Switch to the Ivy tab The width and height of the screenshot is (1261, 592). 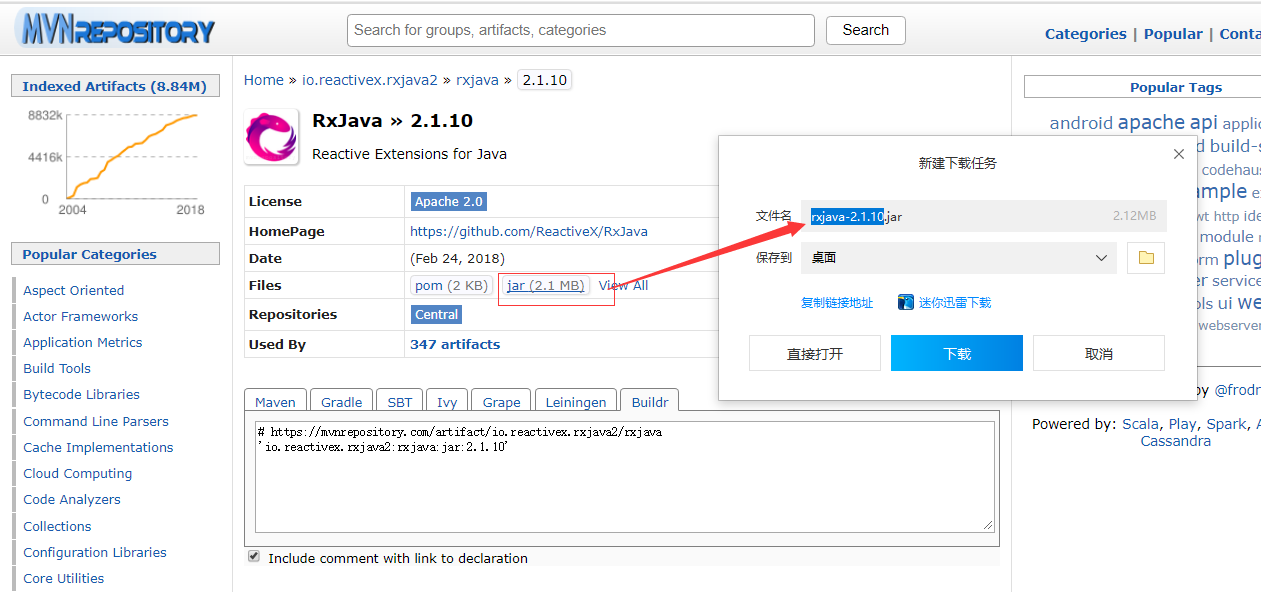(x=447, y=402)
